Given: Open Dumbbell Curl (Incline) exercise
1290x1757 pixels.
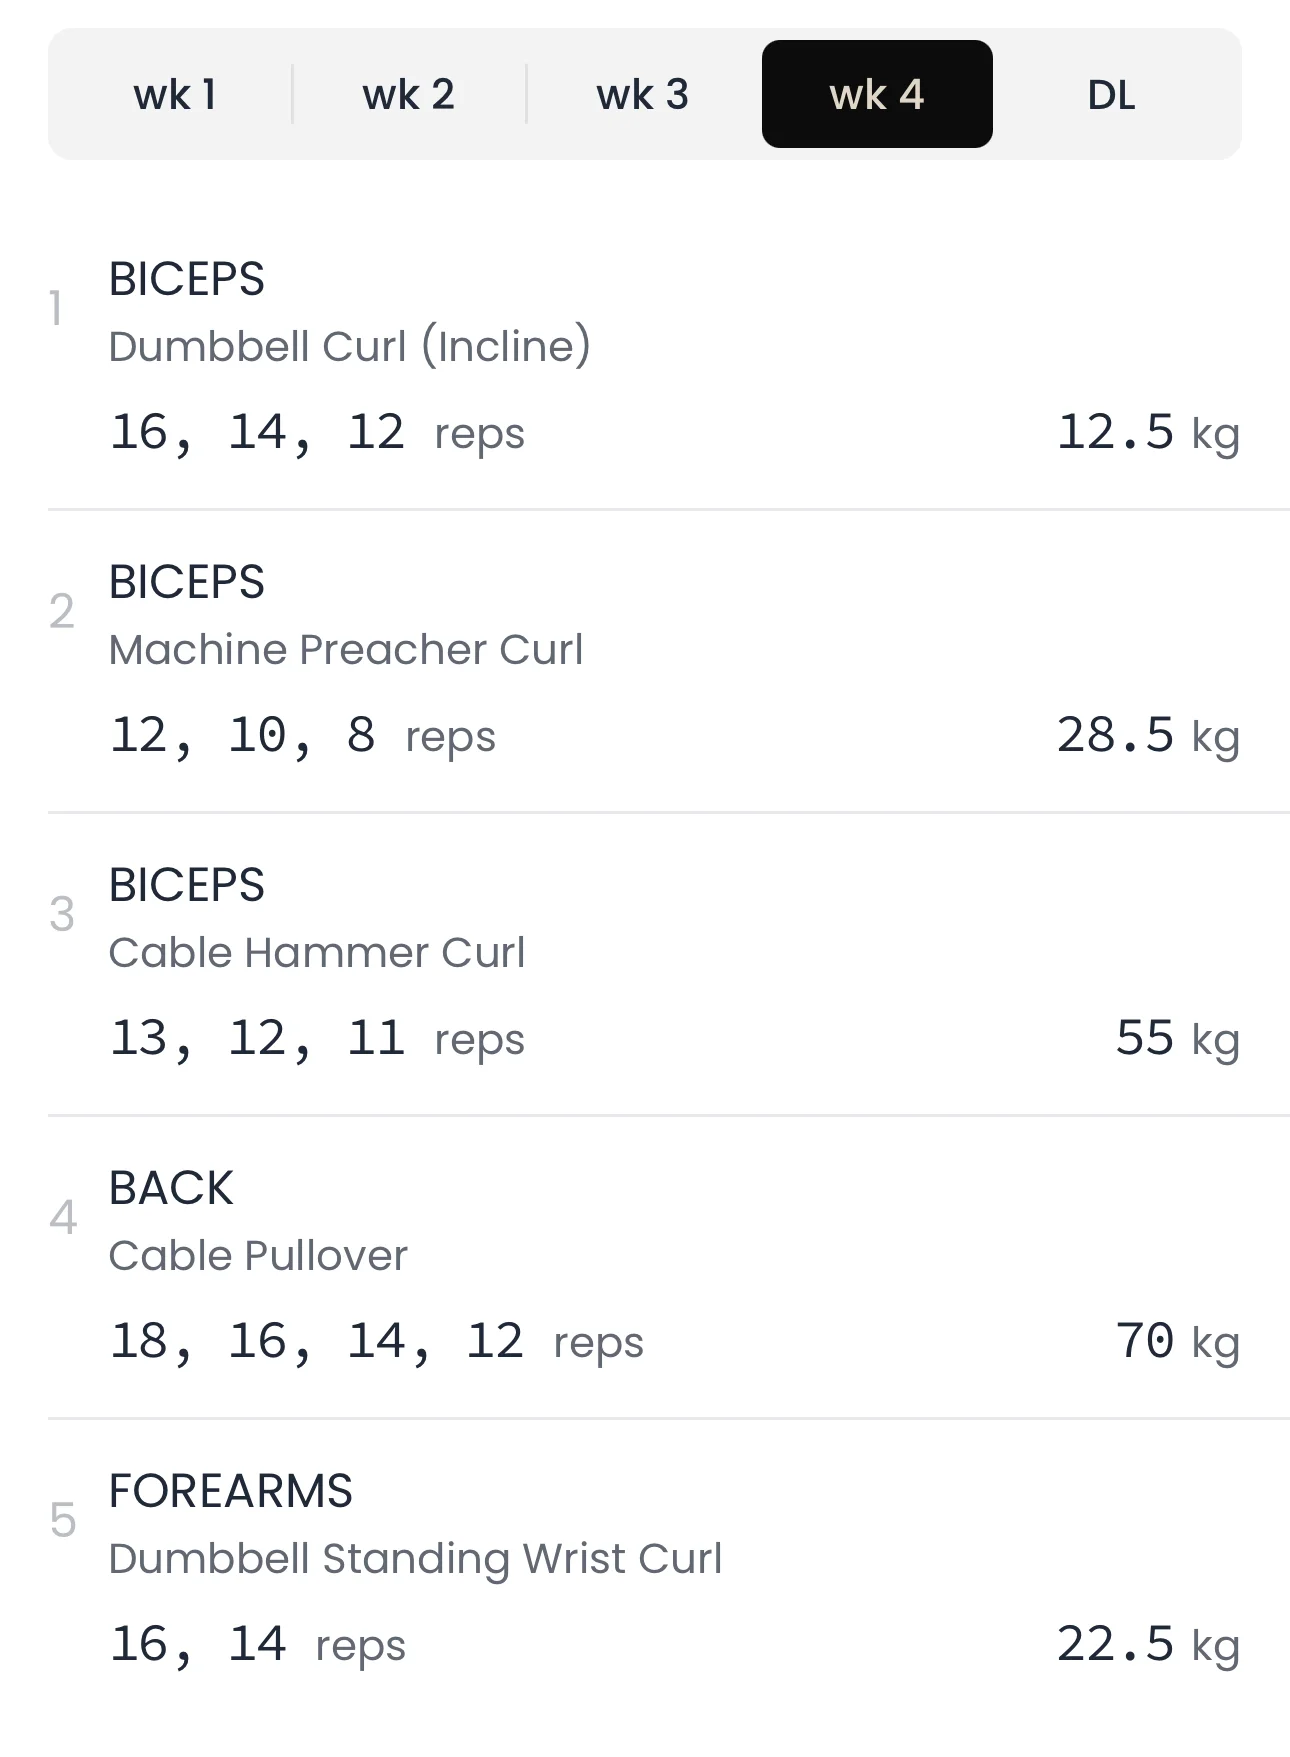Looking at the screenshot, I should tap(349, 347).
